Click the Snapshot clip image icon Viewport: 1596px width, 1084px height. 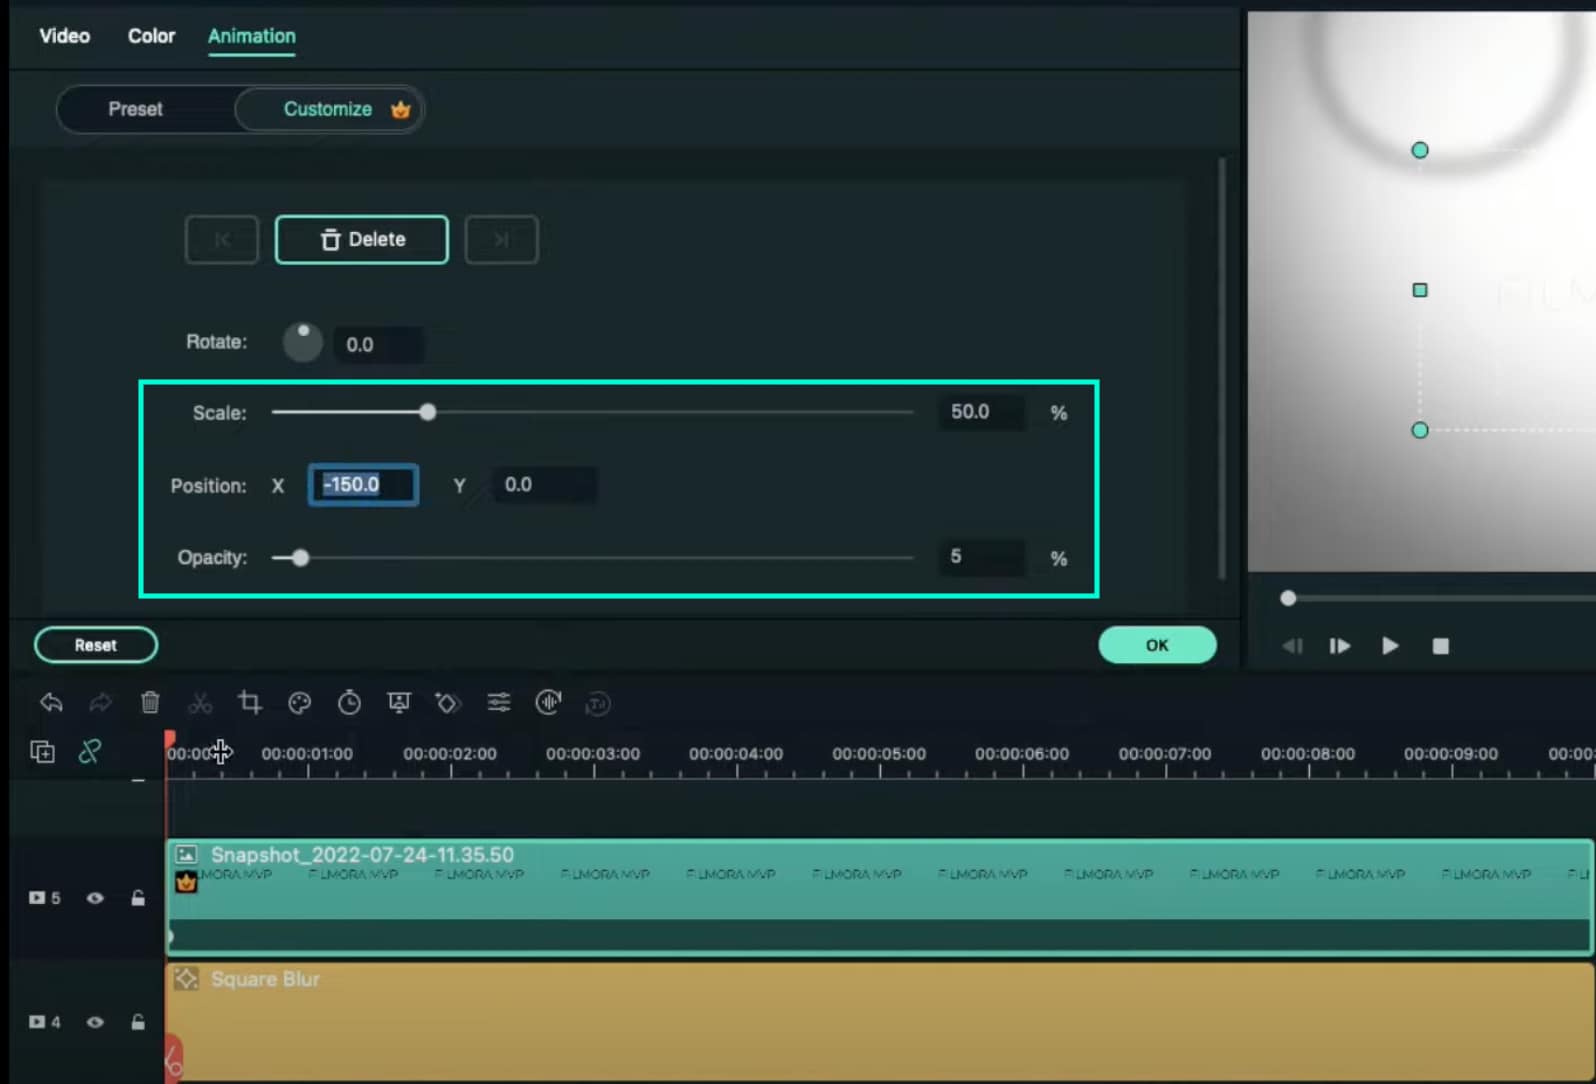[x=187, y=855]
